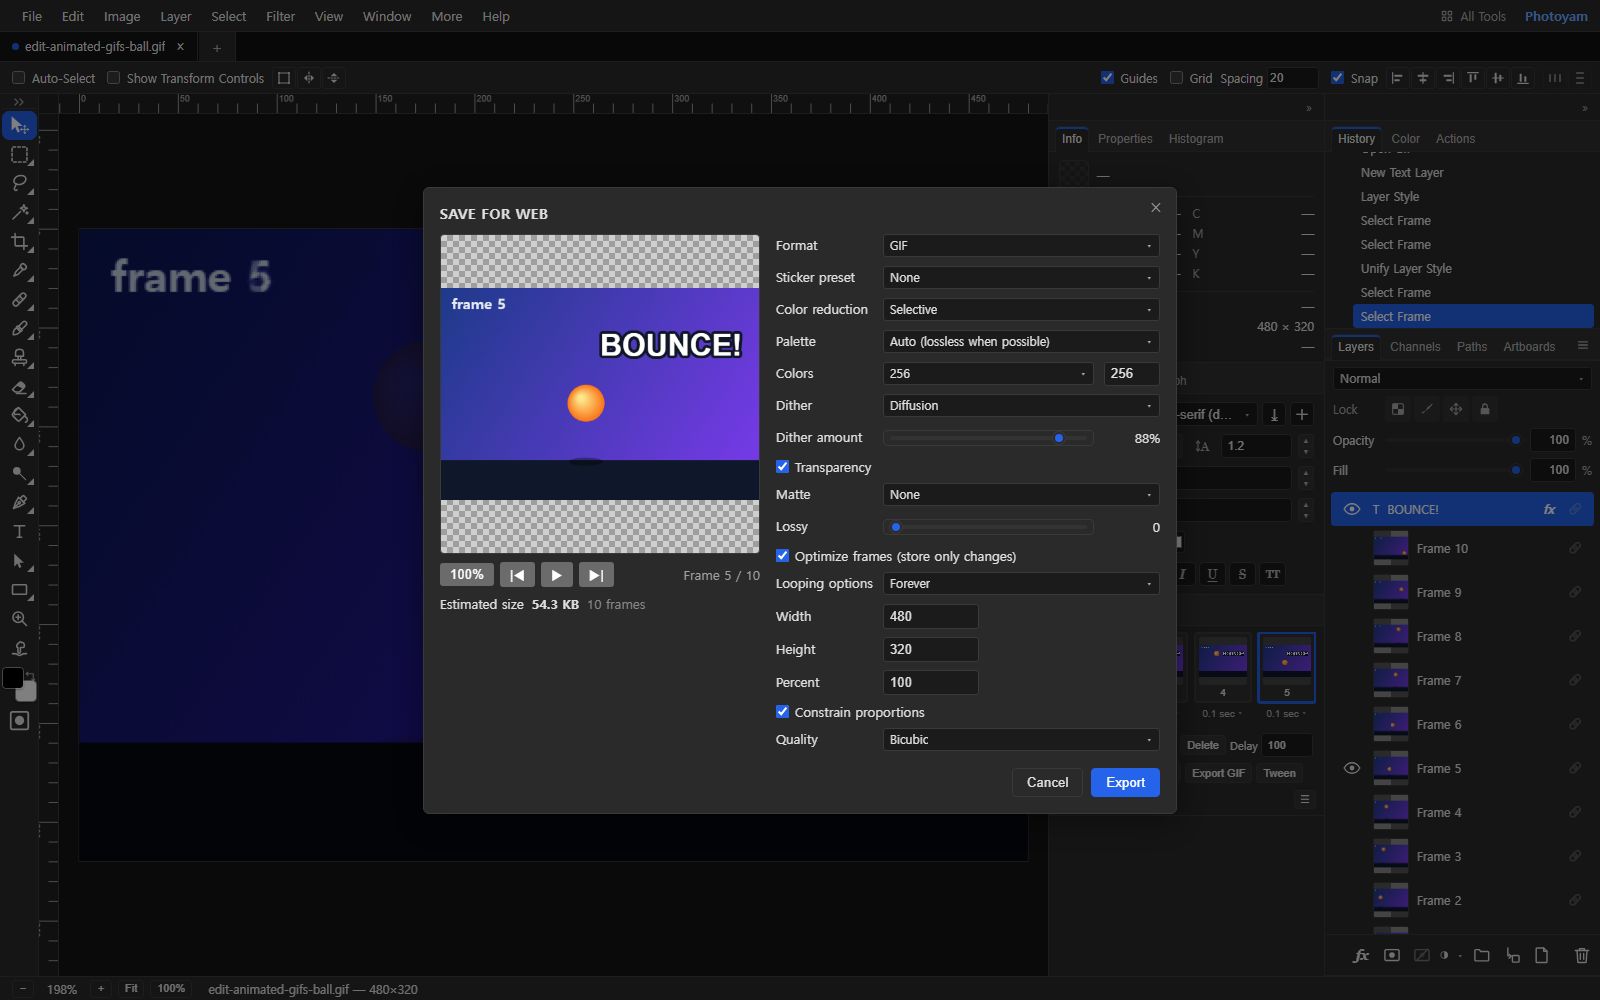
Task: Expand Looping options dropdown
Action: (x=1020, y=584)
